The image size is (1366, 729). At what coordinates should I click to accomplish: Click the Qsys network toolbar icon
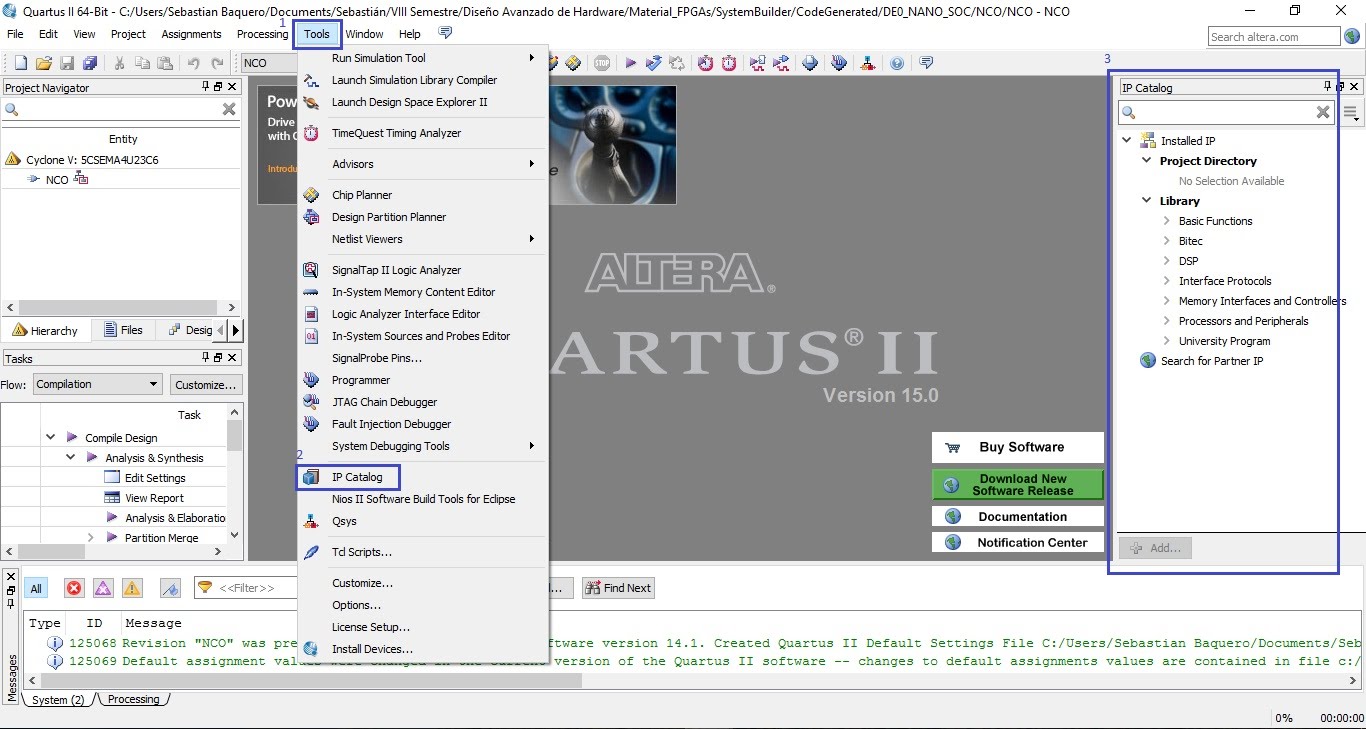(867, 63)
